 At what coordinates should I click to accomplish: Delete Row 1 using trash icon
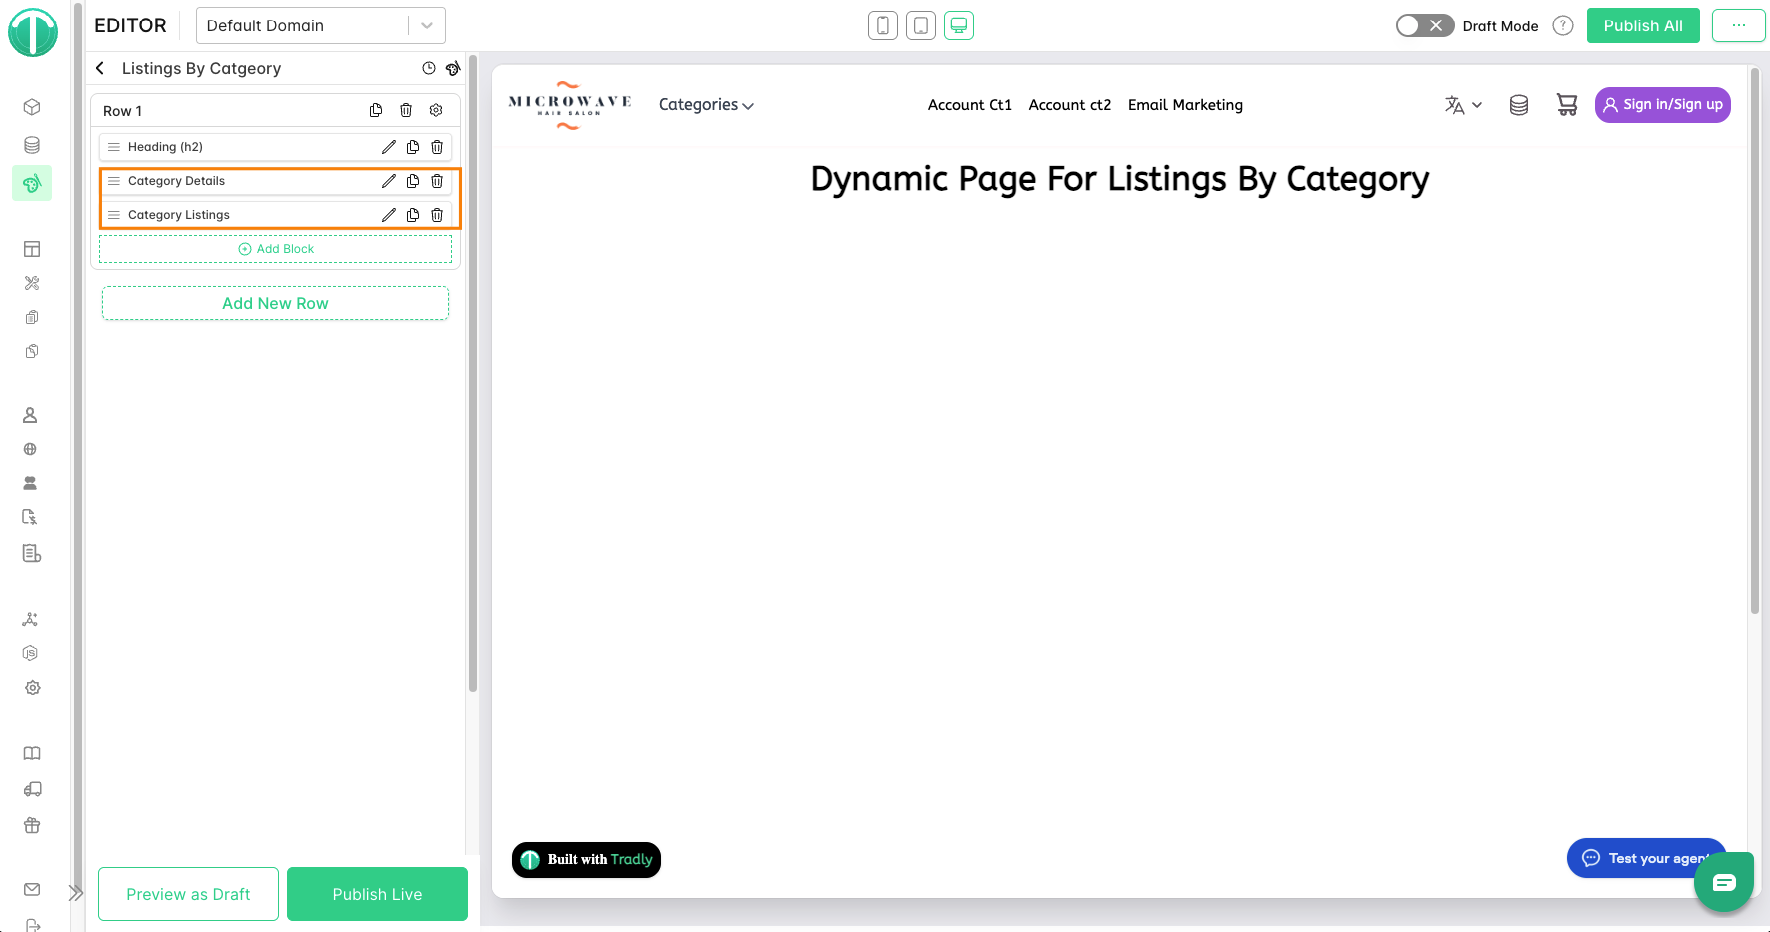click(x=406, y=111)
